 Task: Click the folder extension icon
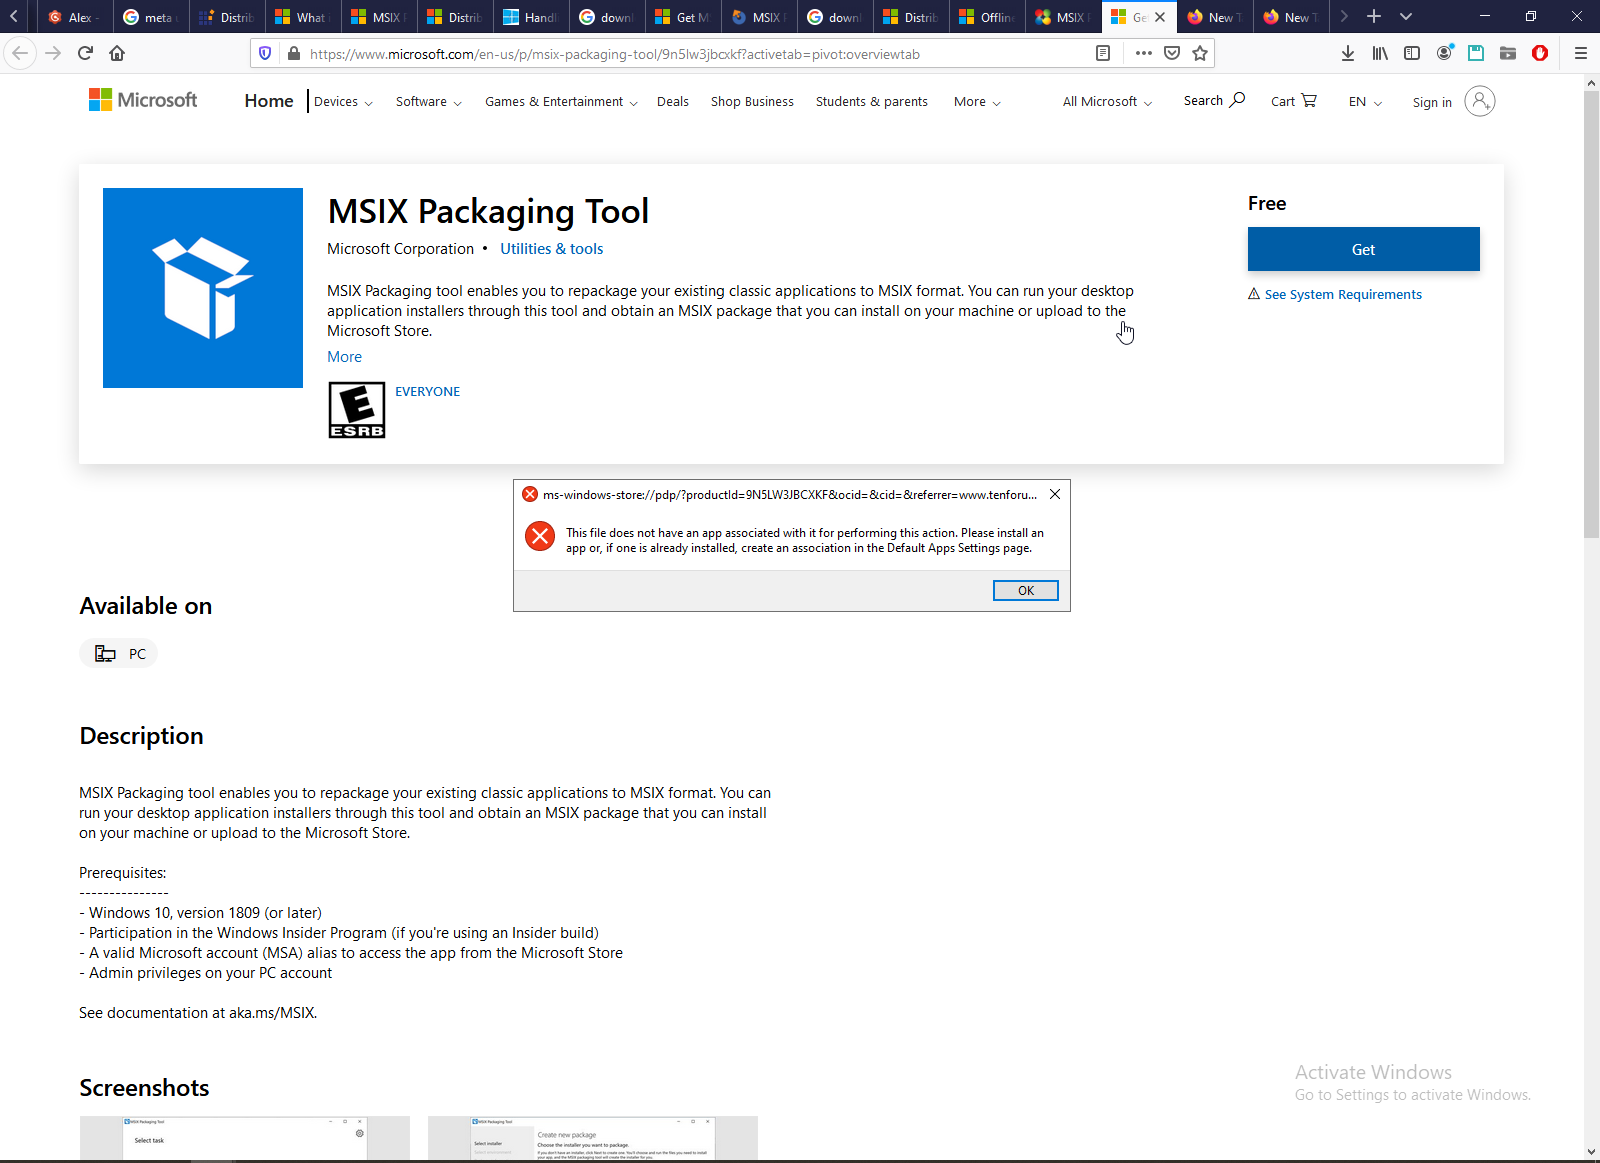[x=1508, y=53]
